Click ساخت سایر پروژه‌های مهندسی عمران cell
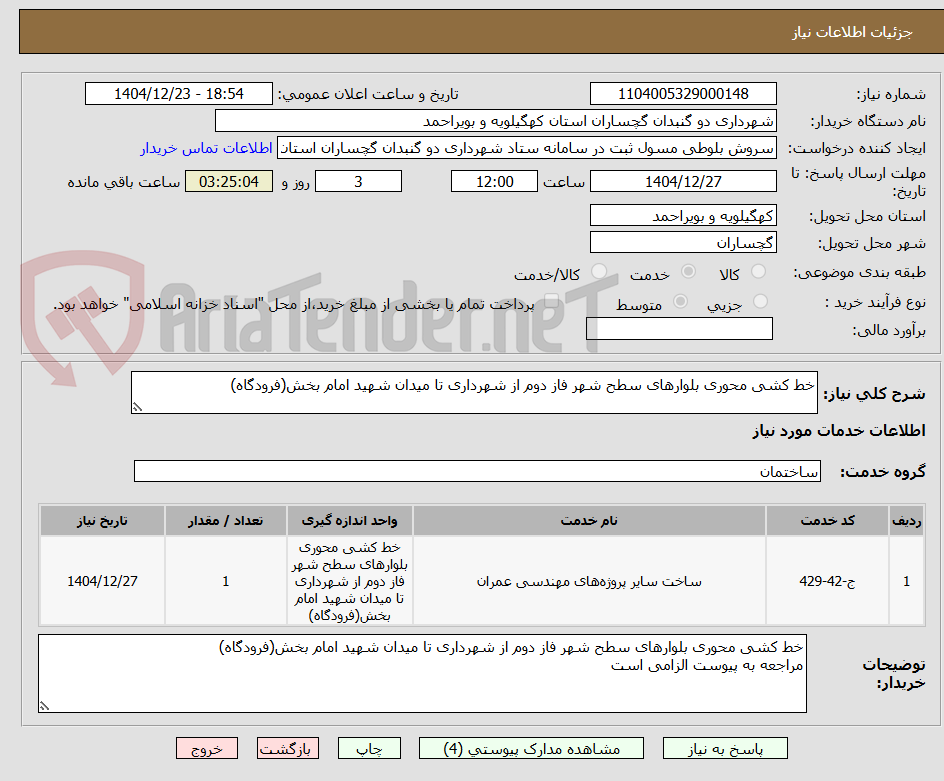Viewport: 944px width, 781px height. pos(589,581)
